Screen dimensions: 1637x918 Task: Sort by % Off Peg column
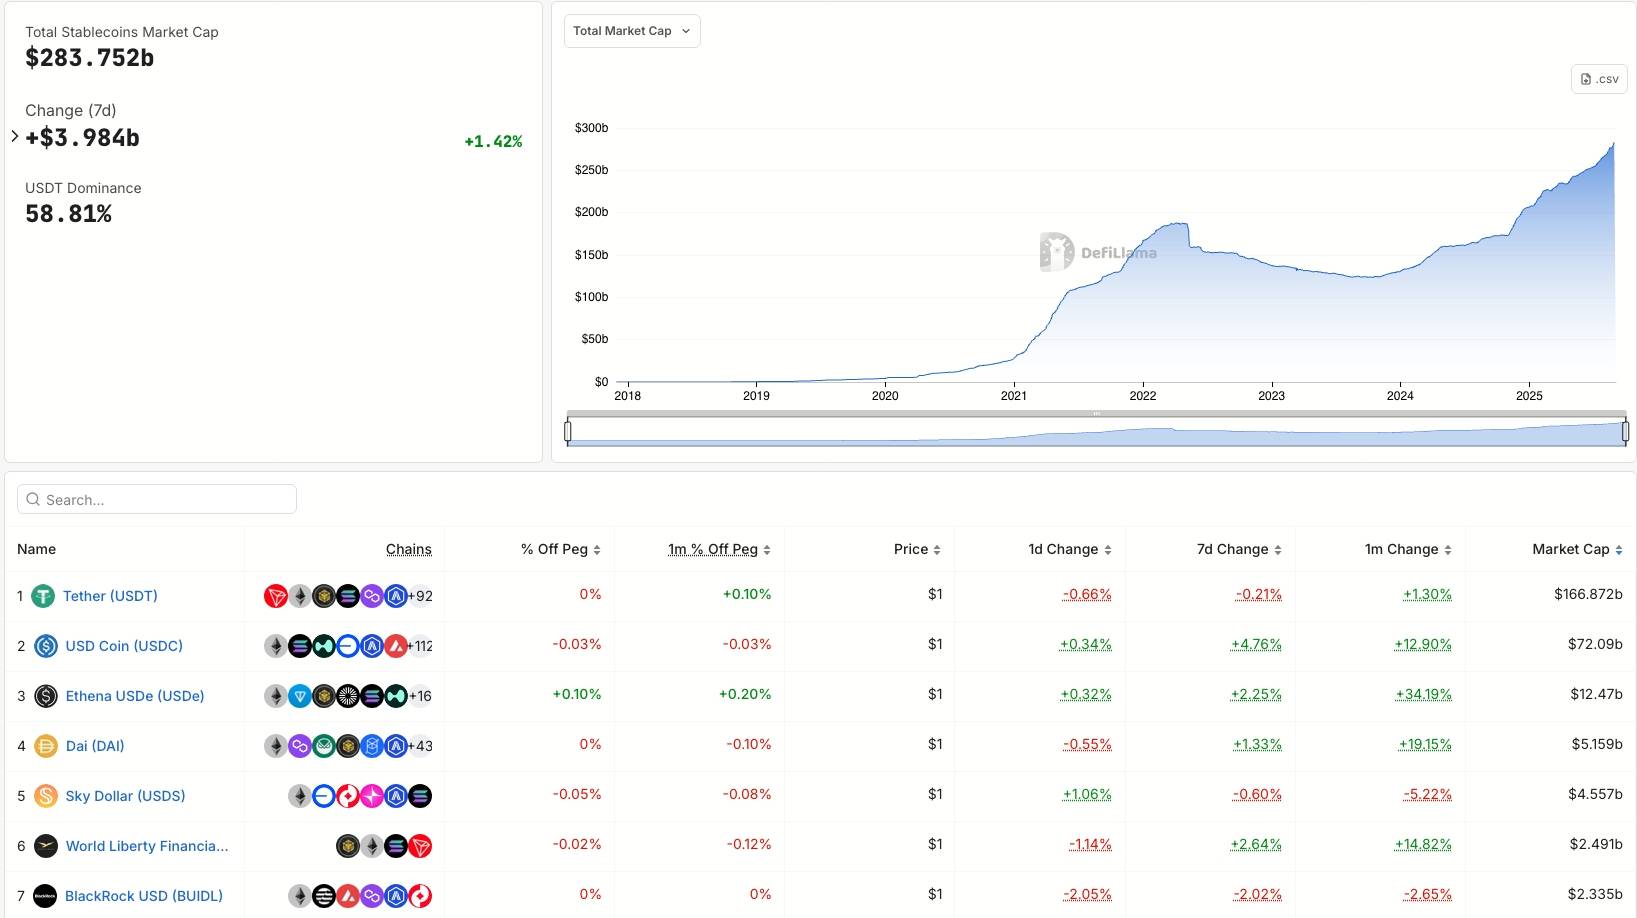(560, 549)
